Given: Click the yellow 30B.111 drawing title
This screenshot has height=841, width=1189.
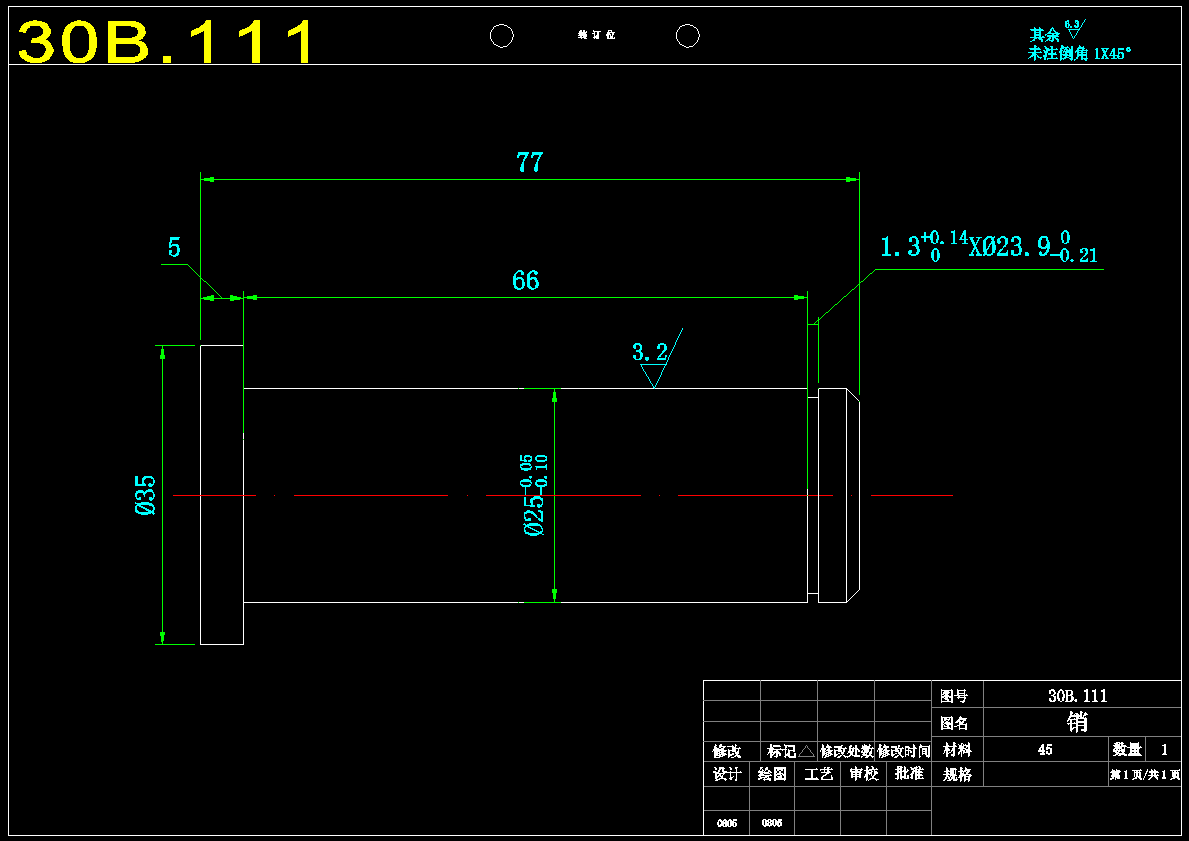Looking at the screenshot, I should point(166,42).
